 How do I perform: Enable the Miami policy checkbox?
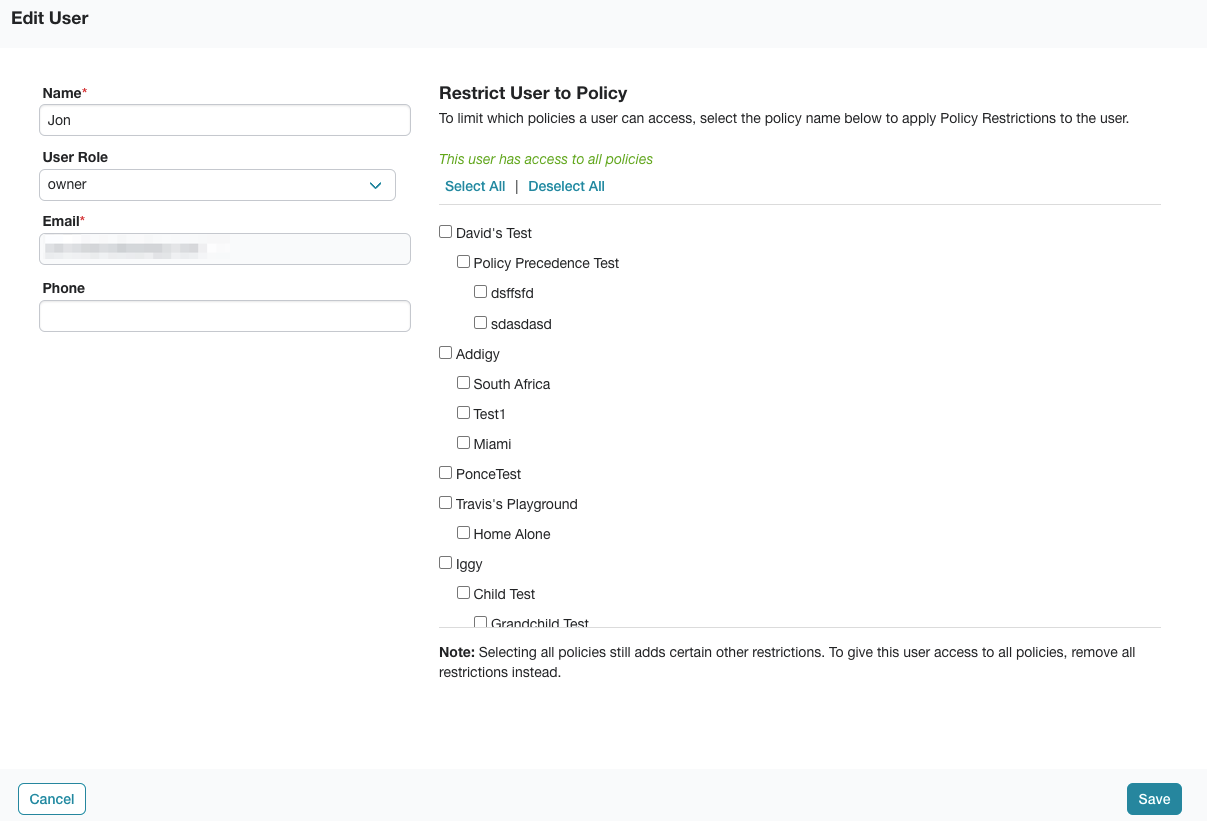click(x=463, y=441)
